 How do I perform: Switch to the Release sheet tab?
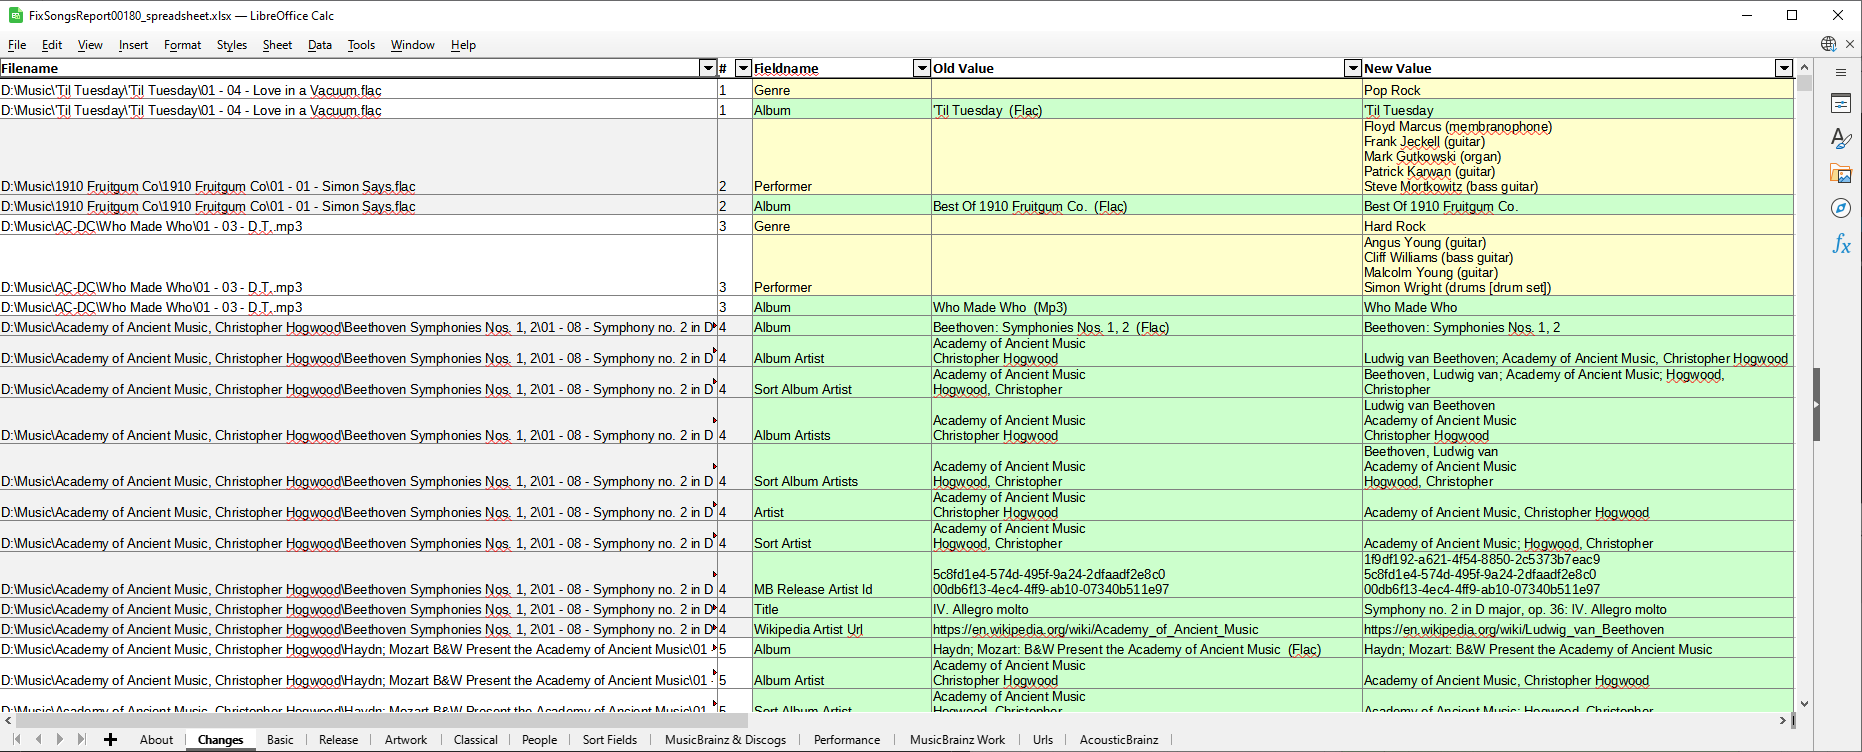(x=338, y=740)
